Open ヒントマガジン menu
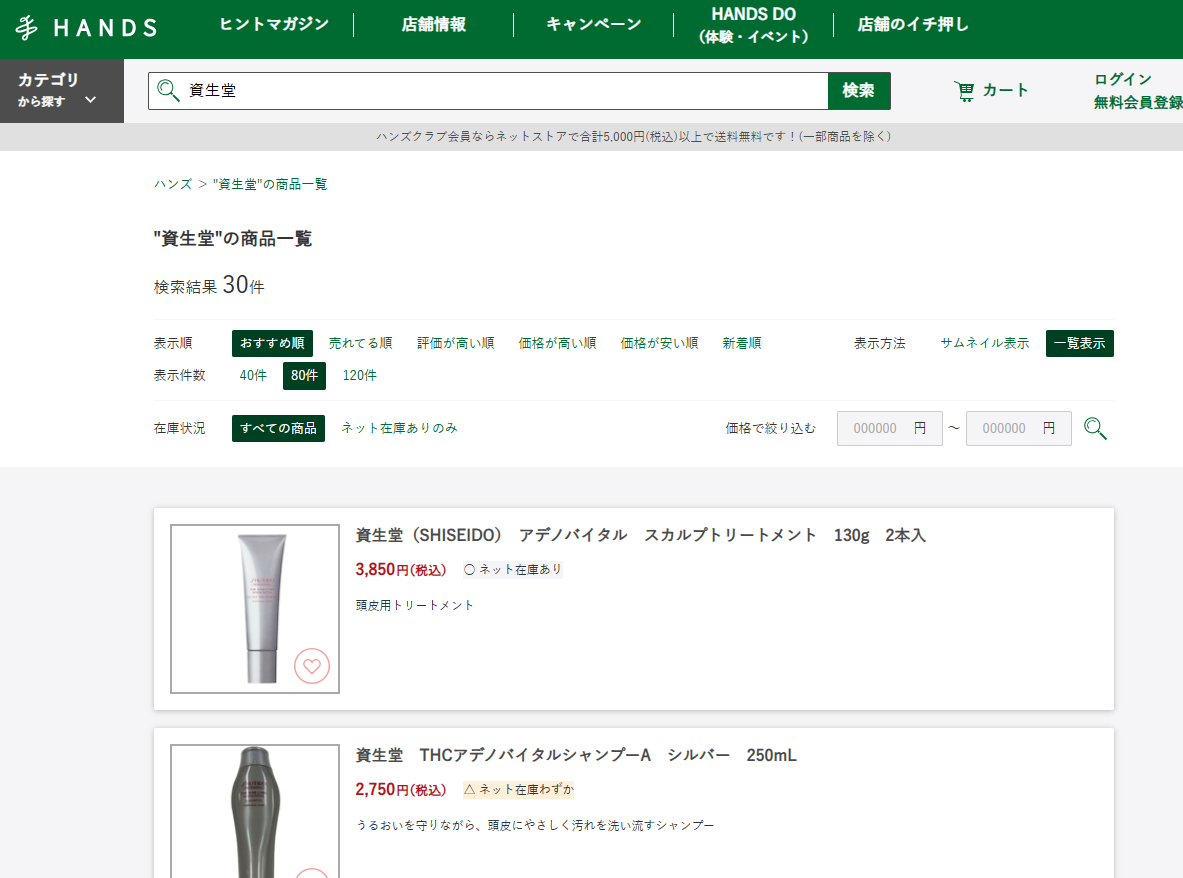Viewport: 1183px width, 878px height. (x=274, y=24)
